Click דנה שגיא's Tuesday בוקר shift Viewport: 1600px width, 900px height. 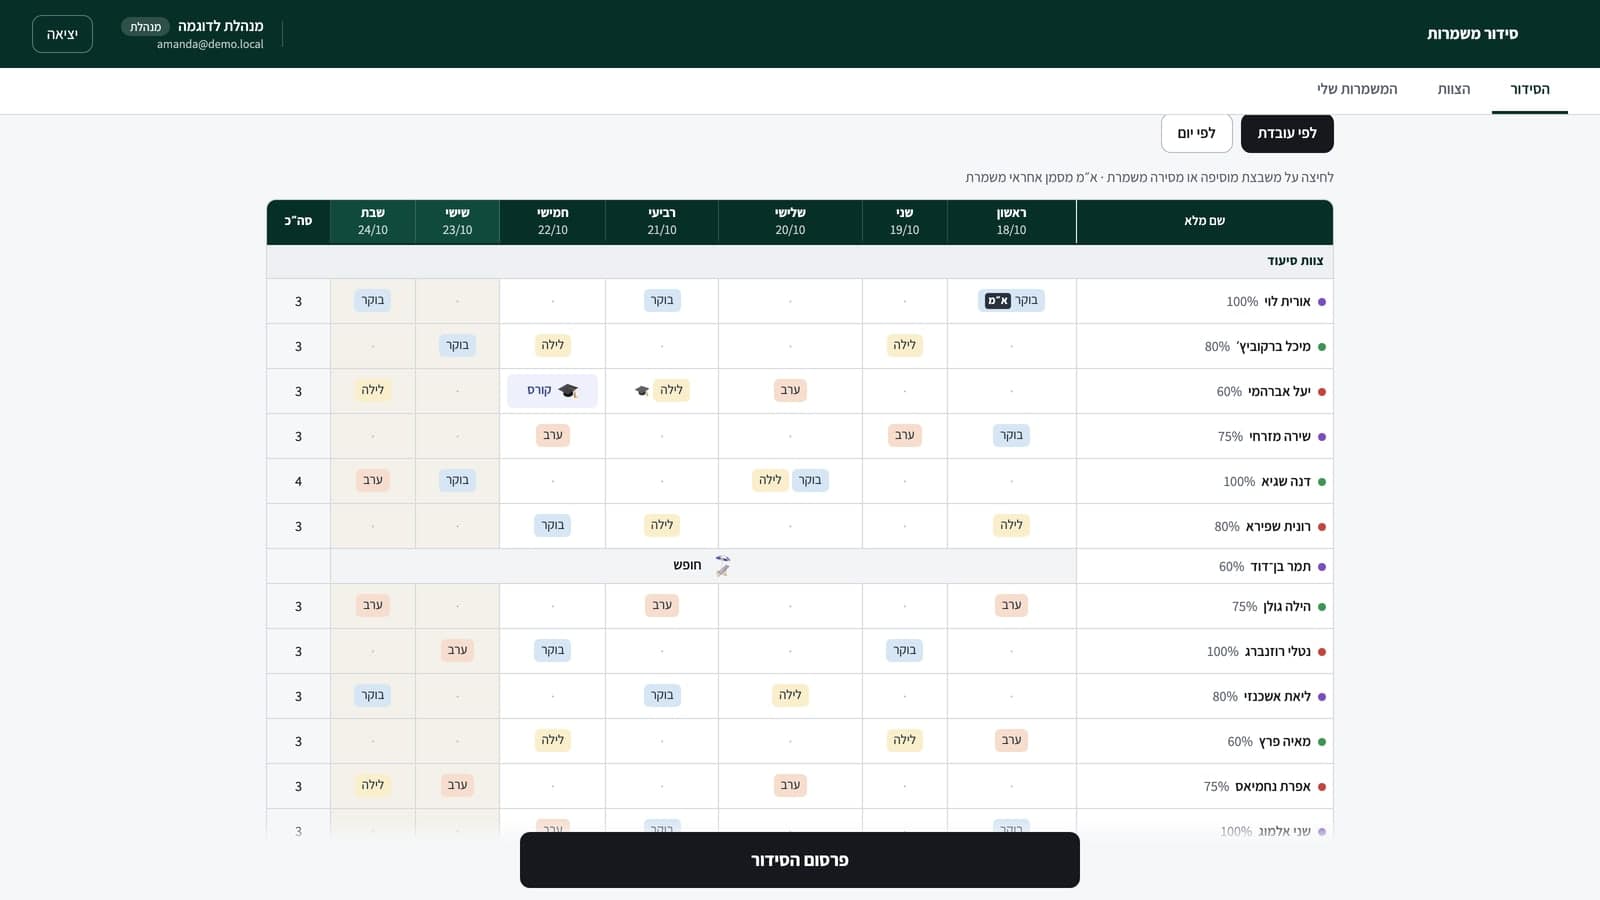click(810, 480)
